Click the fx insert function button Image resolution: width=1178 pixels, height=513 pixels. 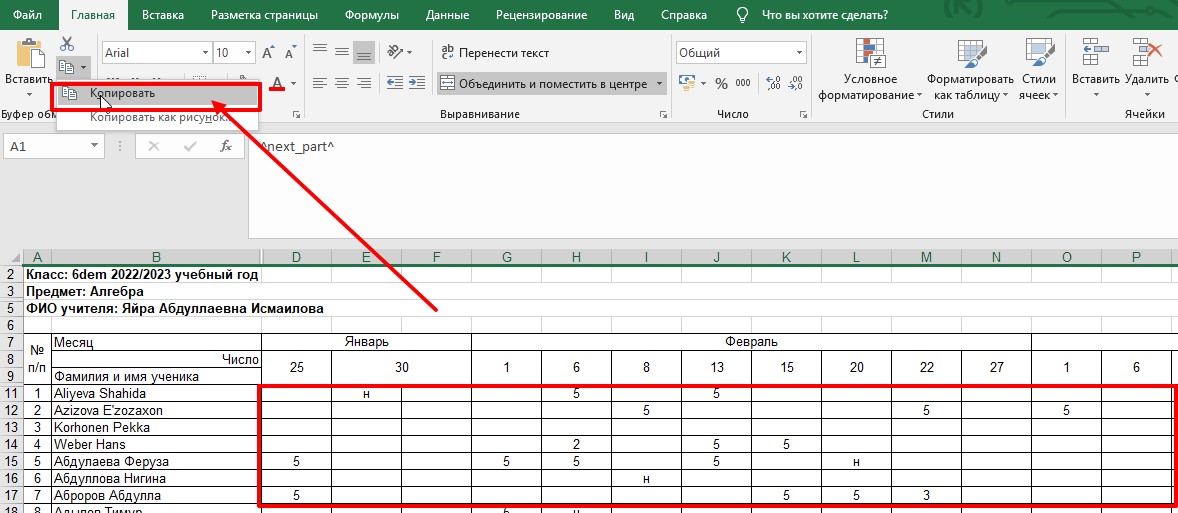[226, 146]
